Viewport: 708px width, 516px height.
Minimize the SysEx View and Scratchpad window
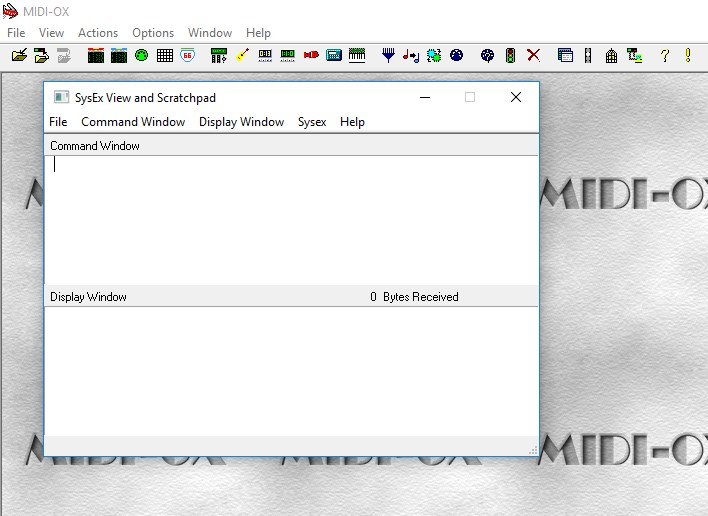click(x=425, y=97)
